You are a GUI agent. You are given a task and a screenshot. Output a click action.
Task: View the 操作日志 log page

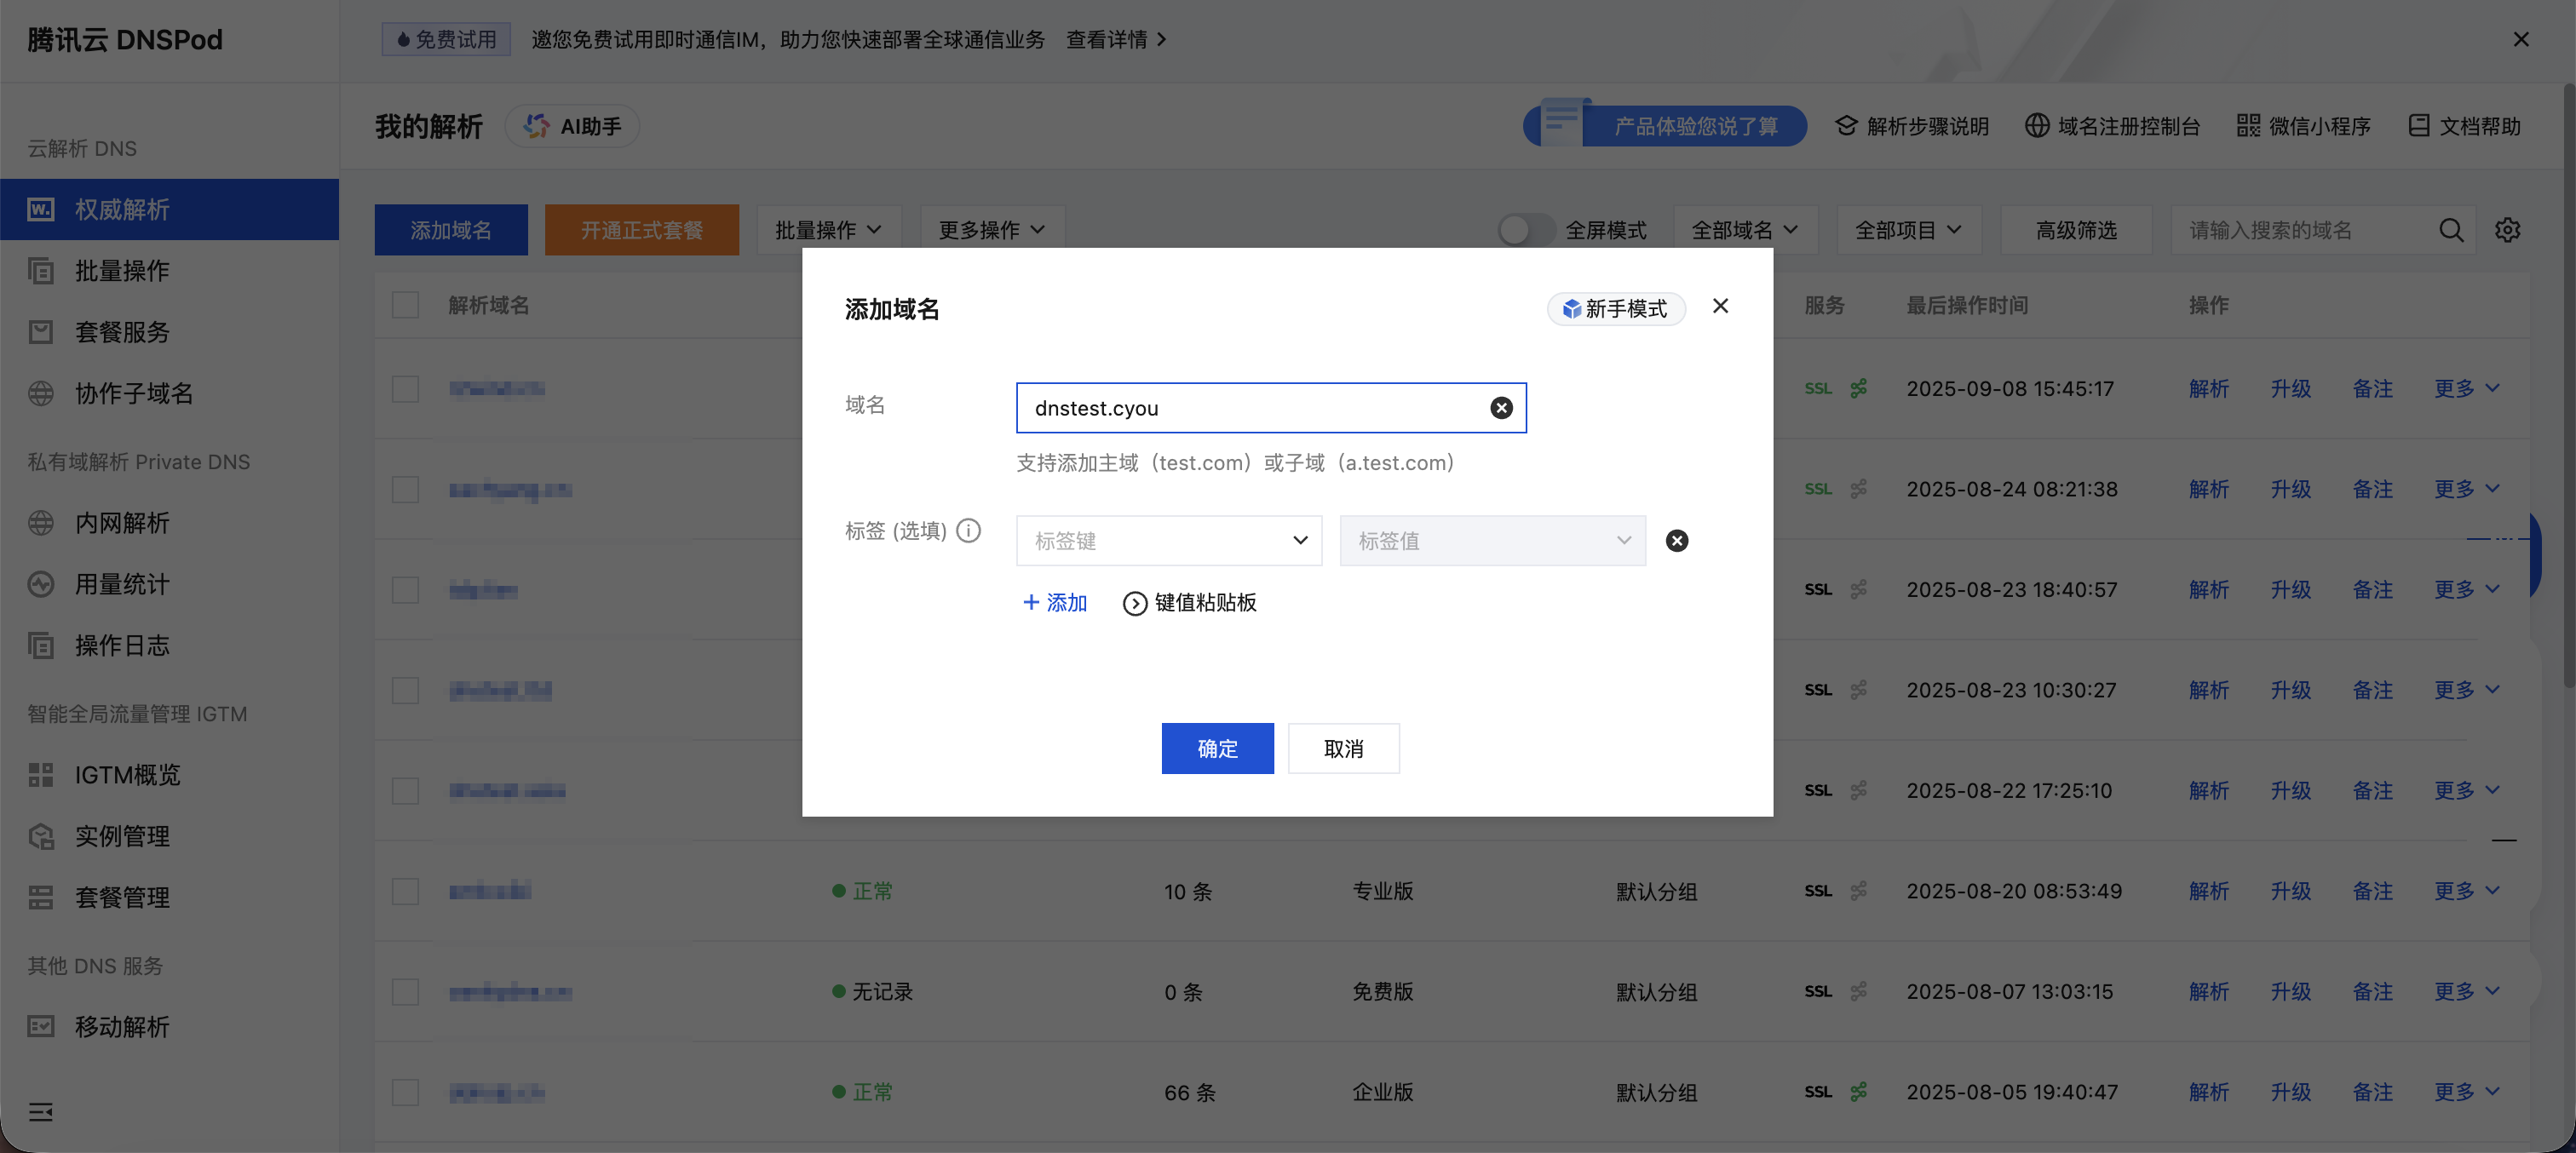(x=122, y=645)
